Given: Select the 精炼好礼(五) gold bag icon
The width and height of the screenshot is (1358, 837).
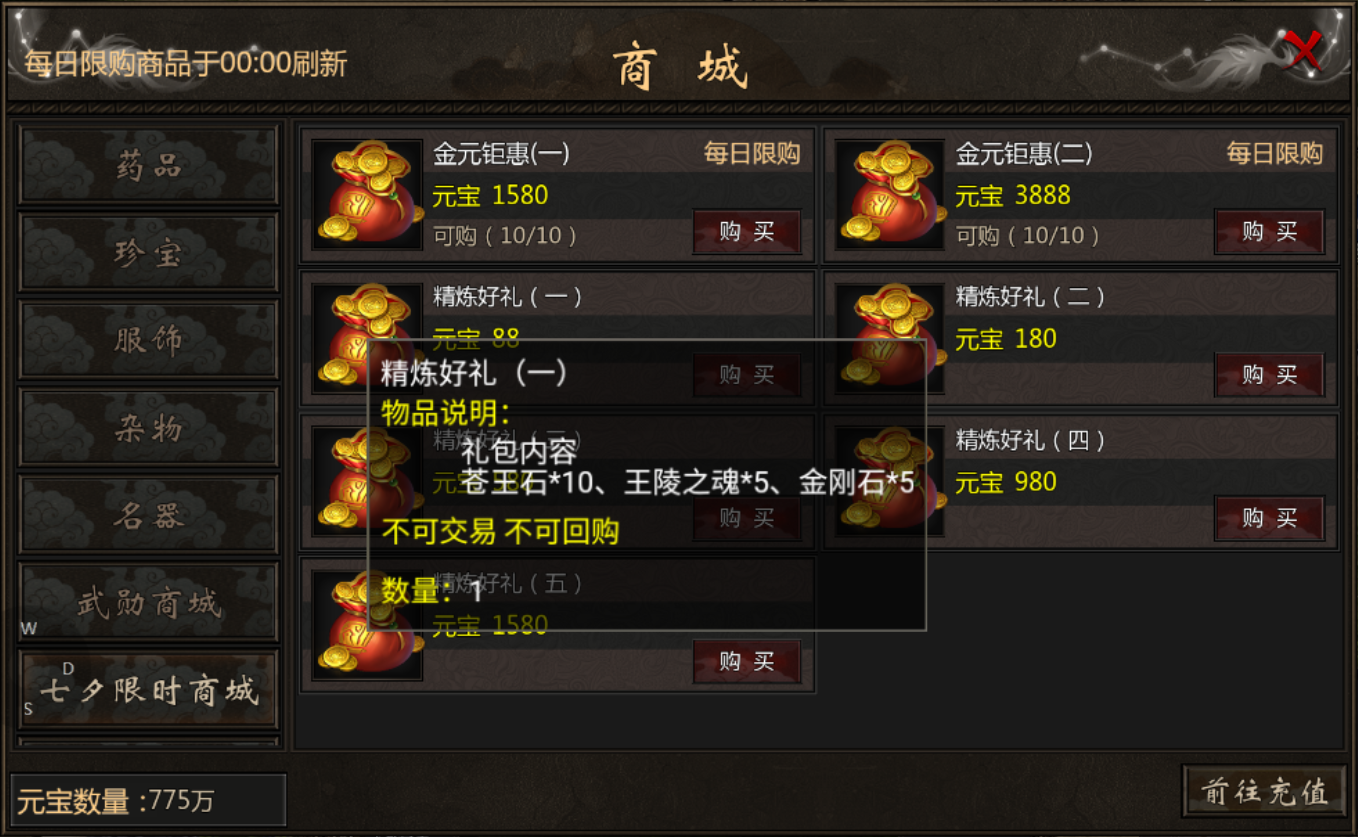Looking at the screenshot, I should point(367,625).
